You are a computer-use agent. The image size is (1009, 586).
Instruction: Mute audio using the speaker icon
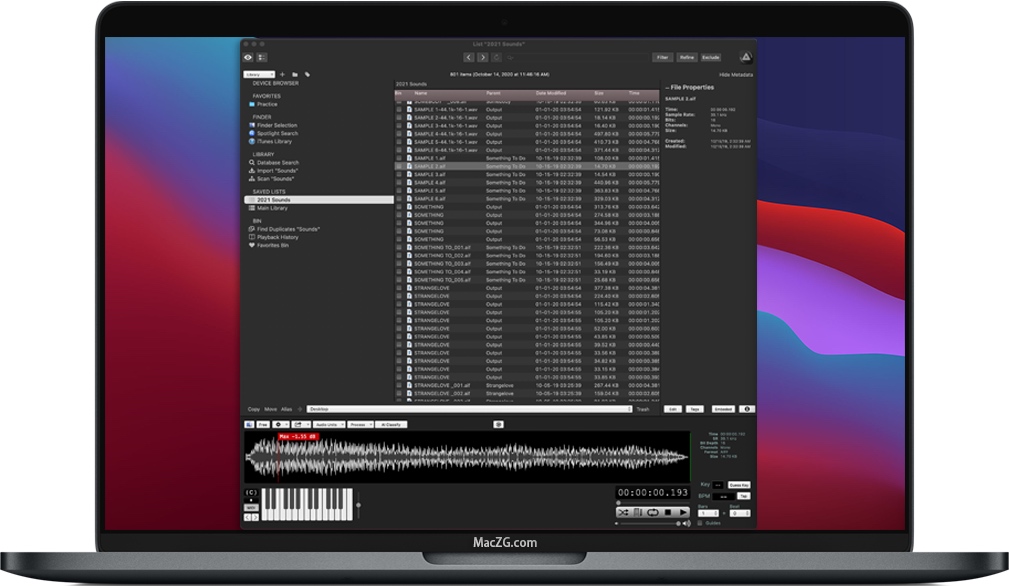click(686, 522)
